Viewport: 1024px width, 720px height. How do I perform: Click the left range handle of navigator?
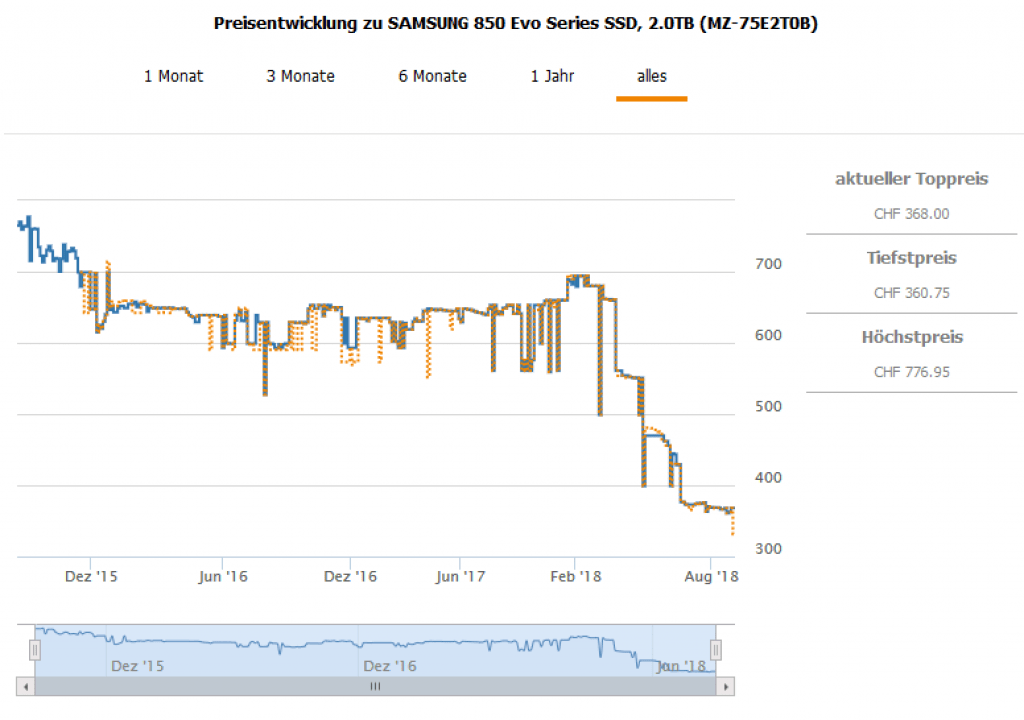(34, 650)
